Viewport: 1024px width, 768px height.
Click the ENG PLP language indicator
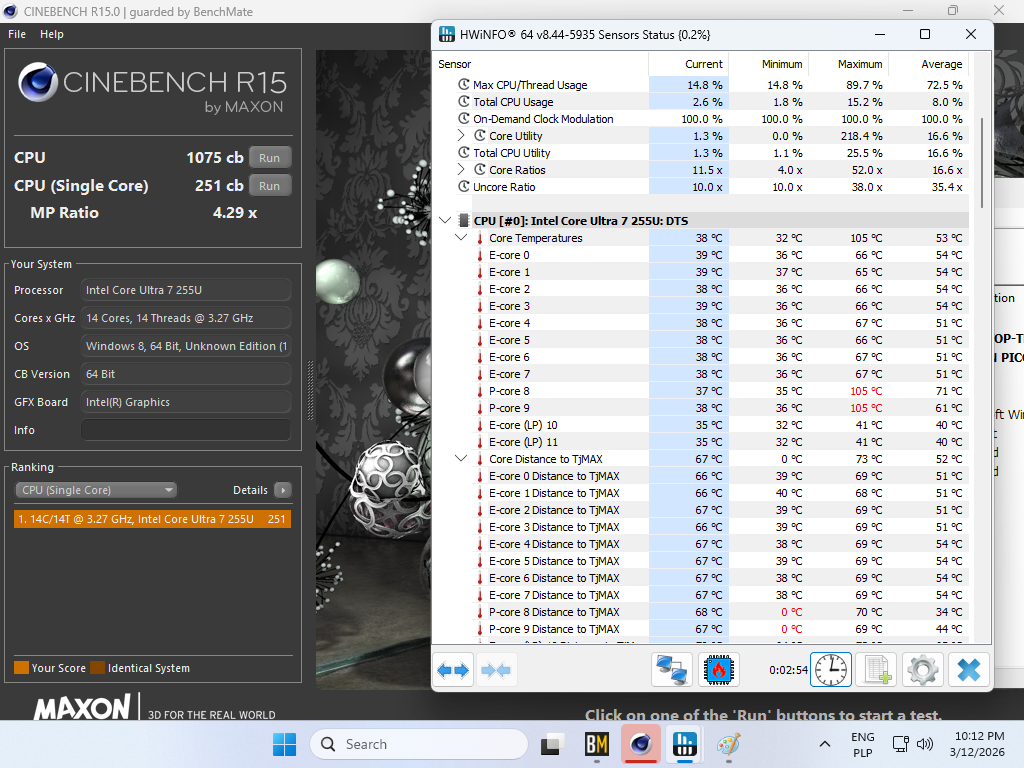click(863, 744)
